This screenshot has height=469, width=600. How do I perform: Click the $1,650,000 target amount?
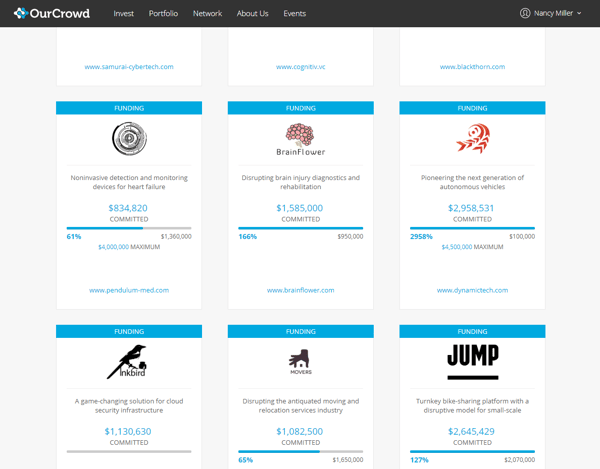click(348, 460)
